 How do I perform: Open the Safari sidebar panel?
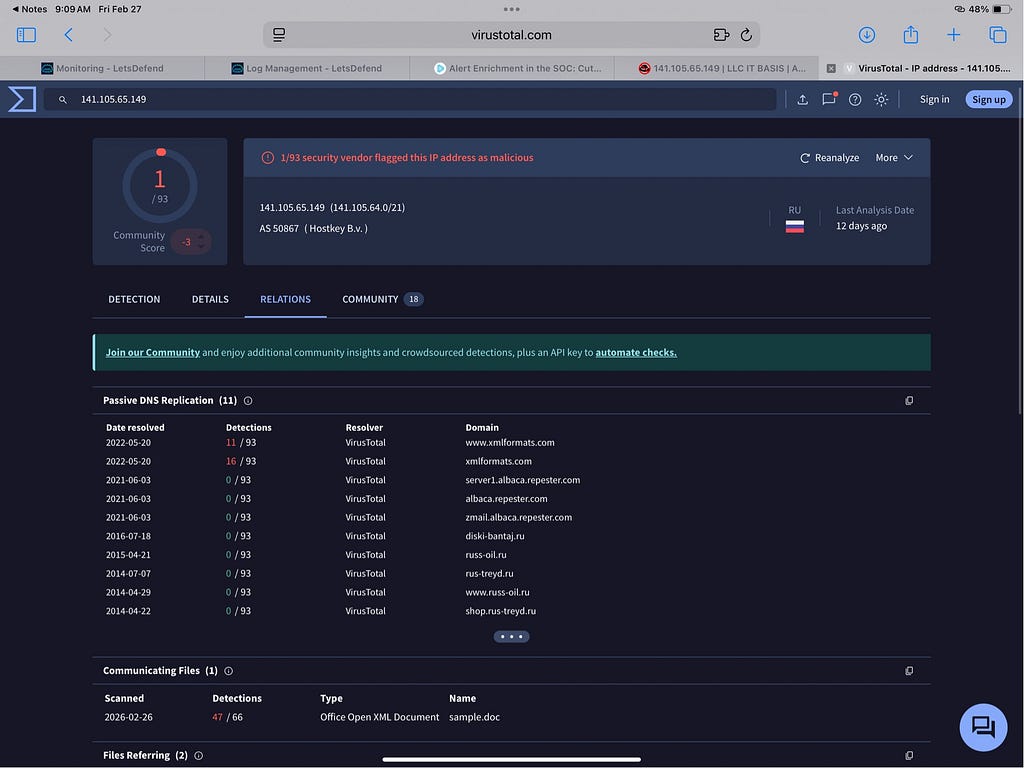[26, 35]
